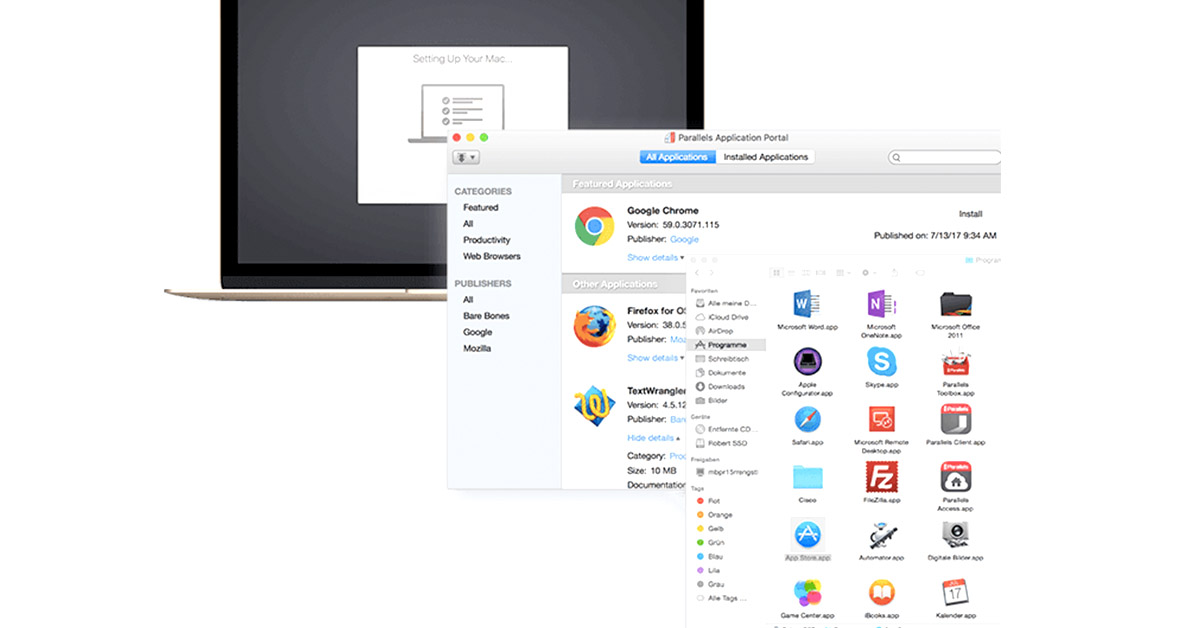Launch Safari.app from the Programme folder
Viewport: 1200px width, 628px height.
pyautogui.click(x=807, y=419)
